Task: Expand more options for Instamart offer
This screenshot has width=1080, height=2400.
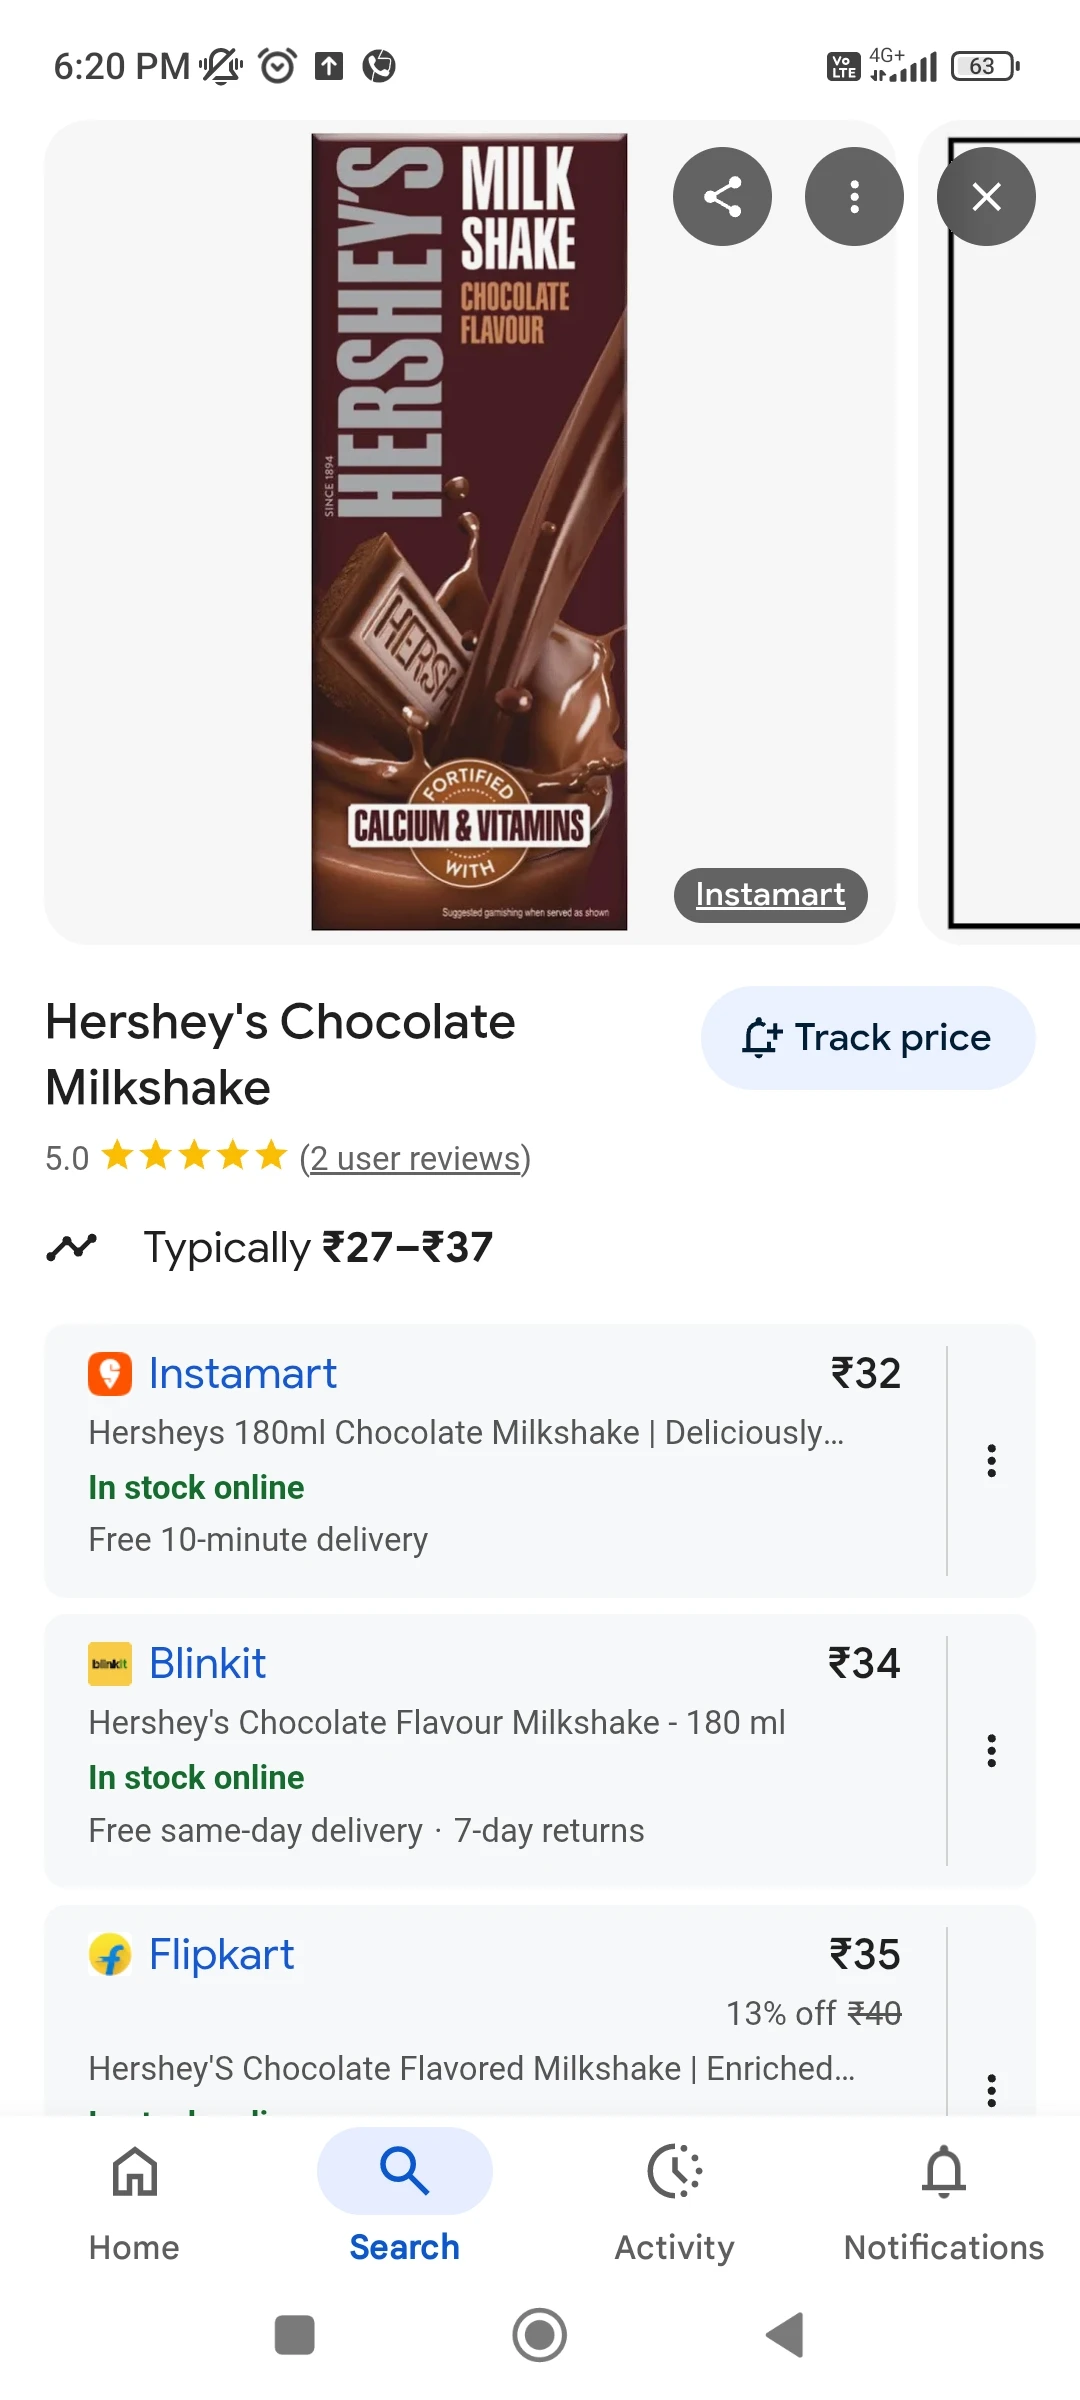Action: pyautogui.click(x=991, y=1461)
